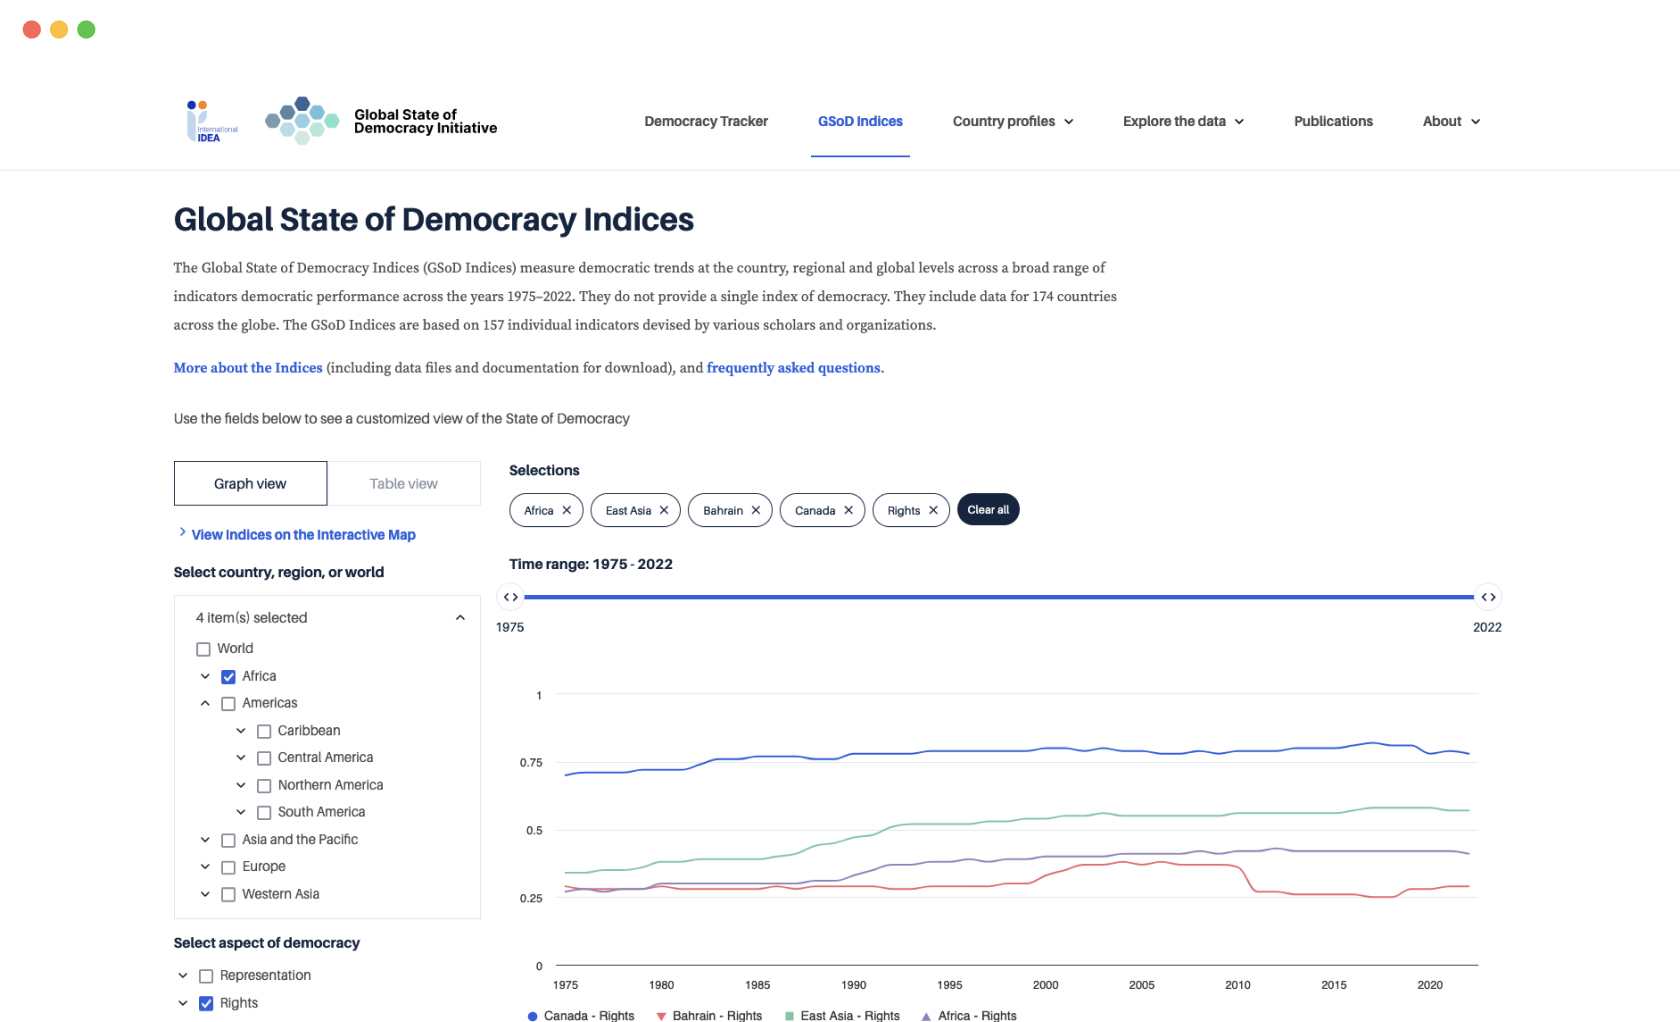Click the 1975 start handle of time slider
Screen dimensions: 1680x1022
coord(510,597)
